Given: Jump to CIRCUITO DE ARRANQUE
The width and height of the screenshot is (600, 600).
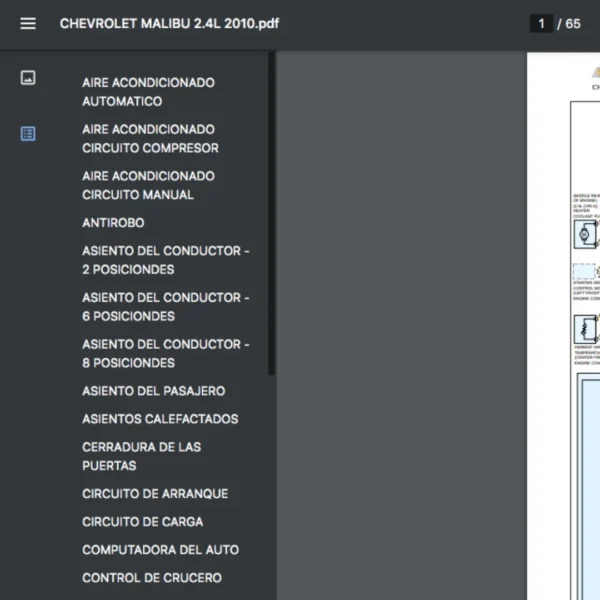Looking at the screenshot, I should (x=155, y=494).
